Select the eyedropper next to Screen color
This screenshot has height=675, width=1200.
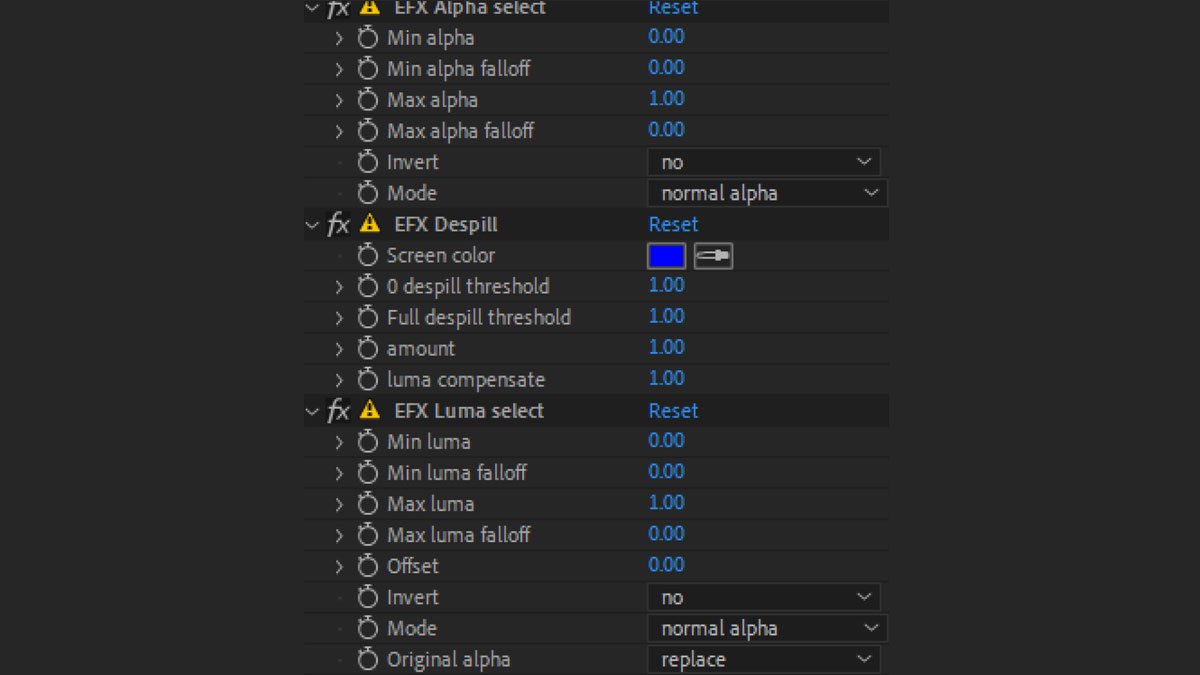pyautogui.click(x=712, y=255)
